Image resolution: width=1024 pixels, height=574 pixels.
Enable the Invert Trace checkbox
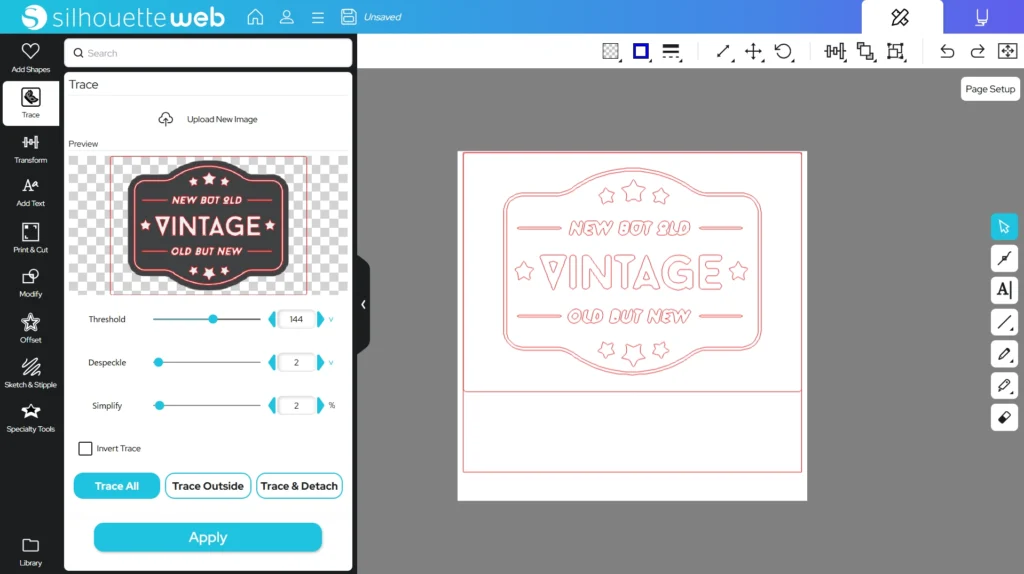tap(86, 449)
